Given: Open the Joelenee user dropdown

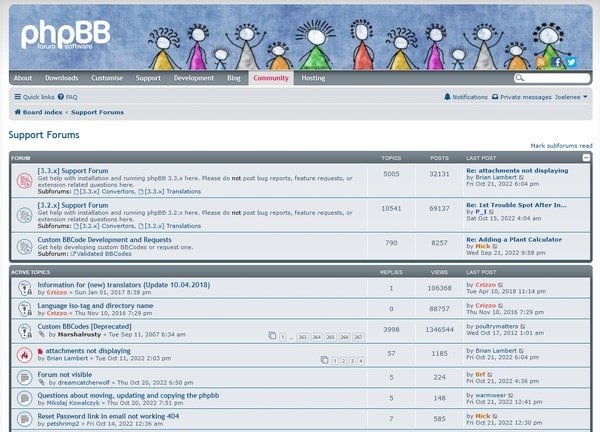Looking at the screenshot, I should tap(571, 97).
